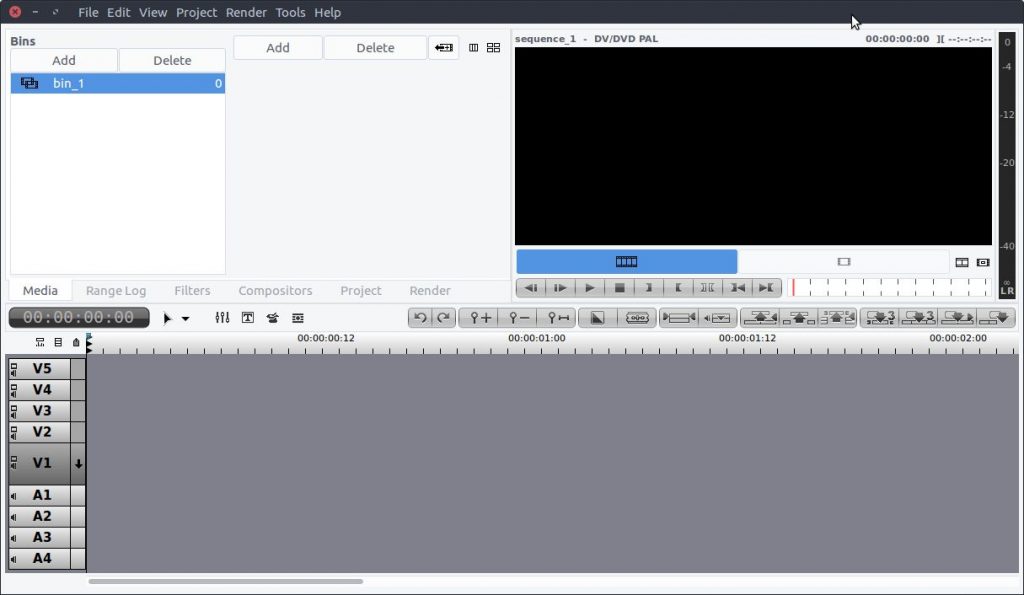
Task: Toggle the lock icon above the track headers
Action: [x=76, y=341]
